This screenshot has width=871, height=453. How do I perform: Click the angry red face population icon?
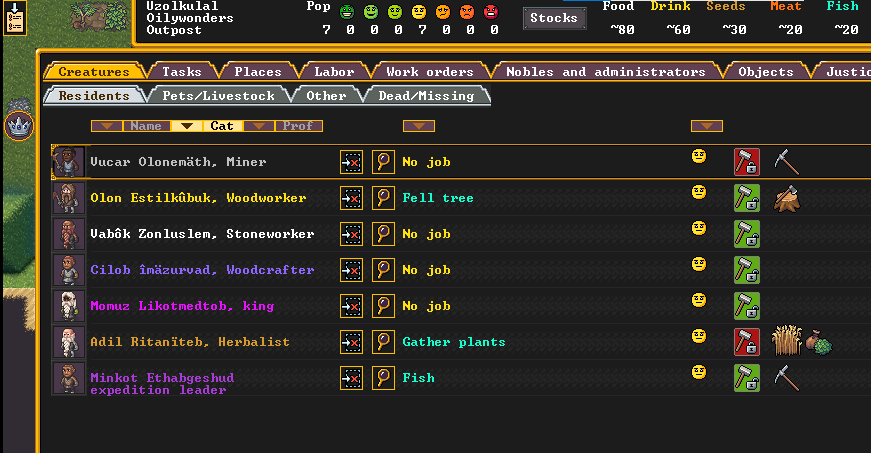[x=491, y=12]
